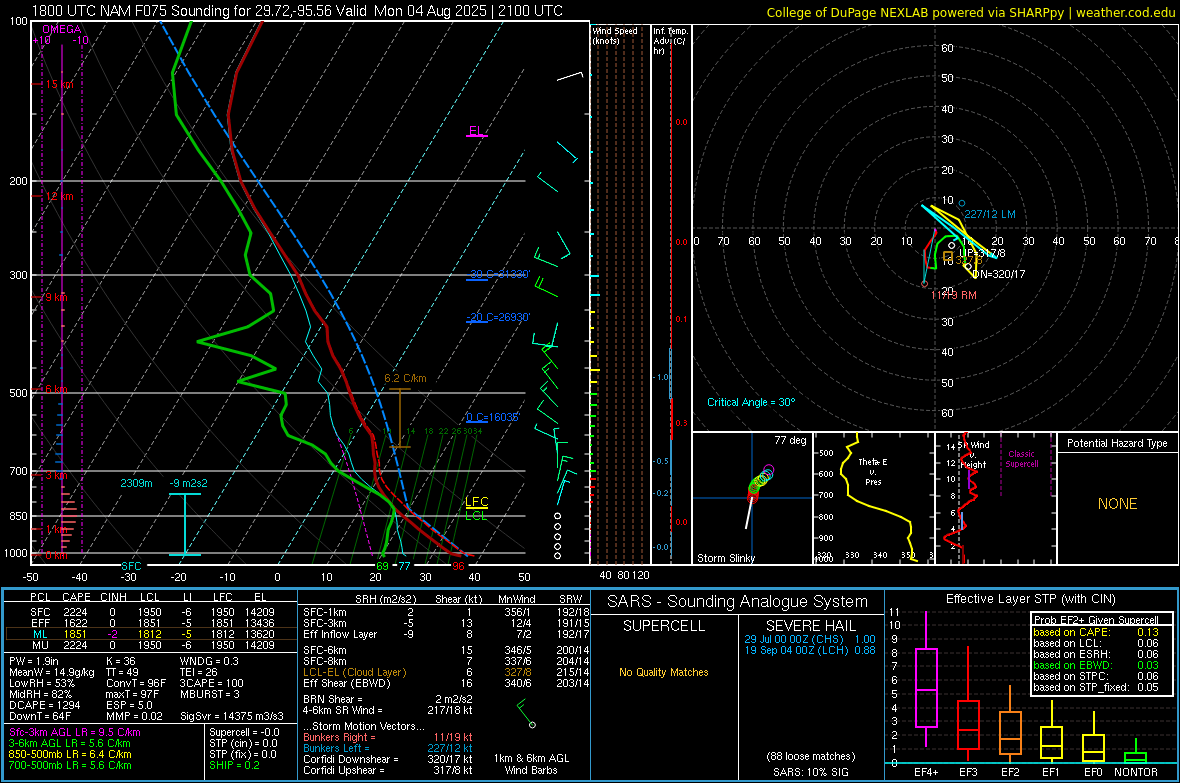
Task: Click the '-30 C=31330' height label
Action: pyautogui.click(x=498, y=274)
